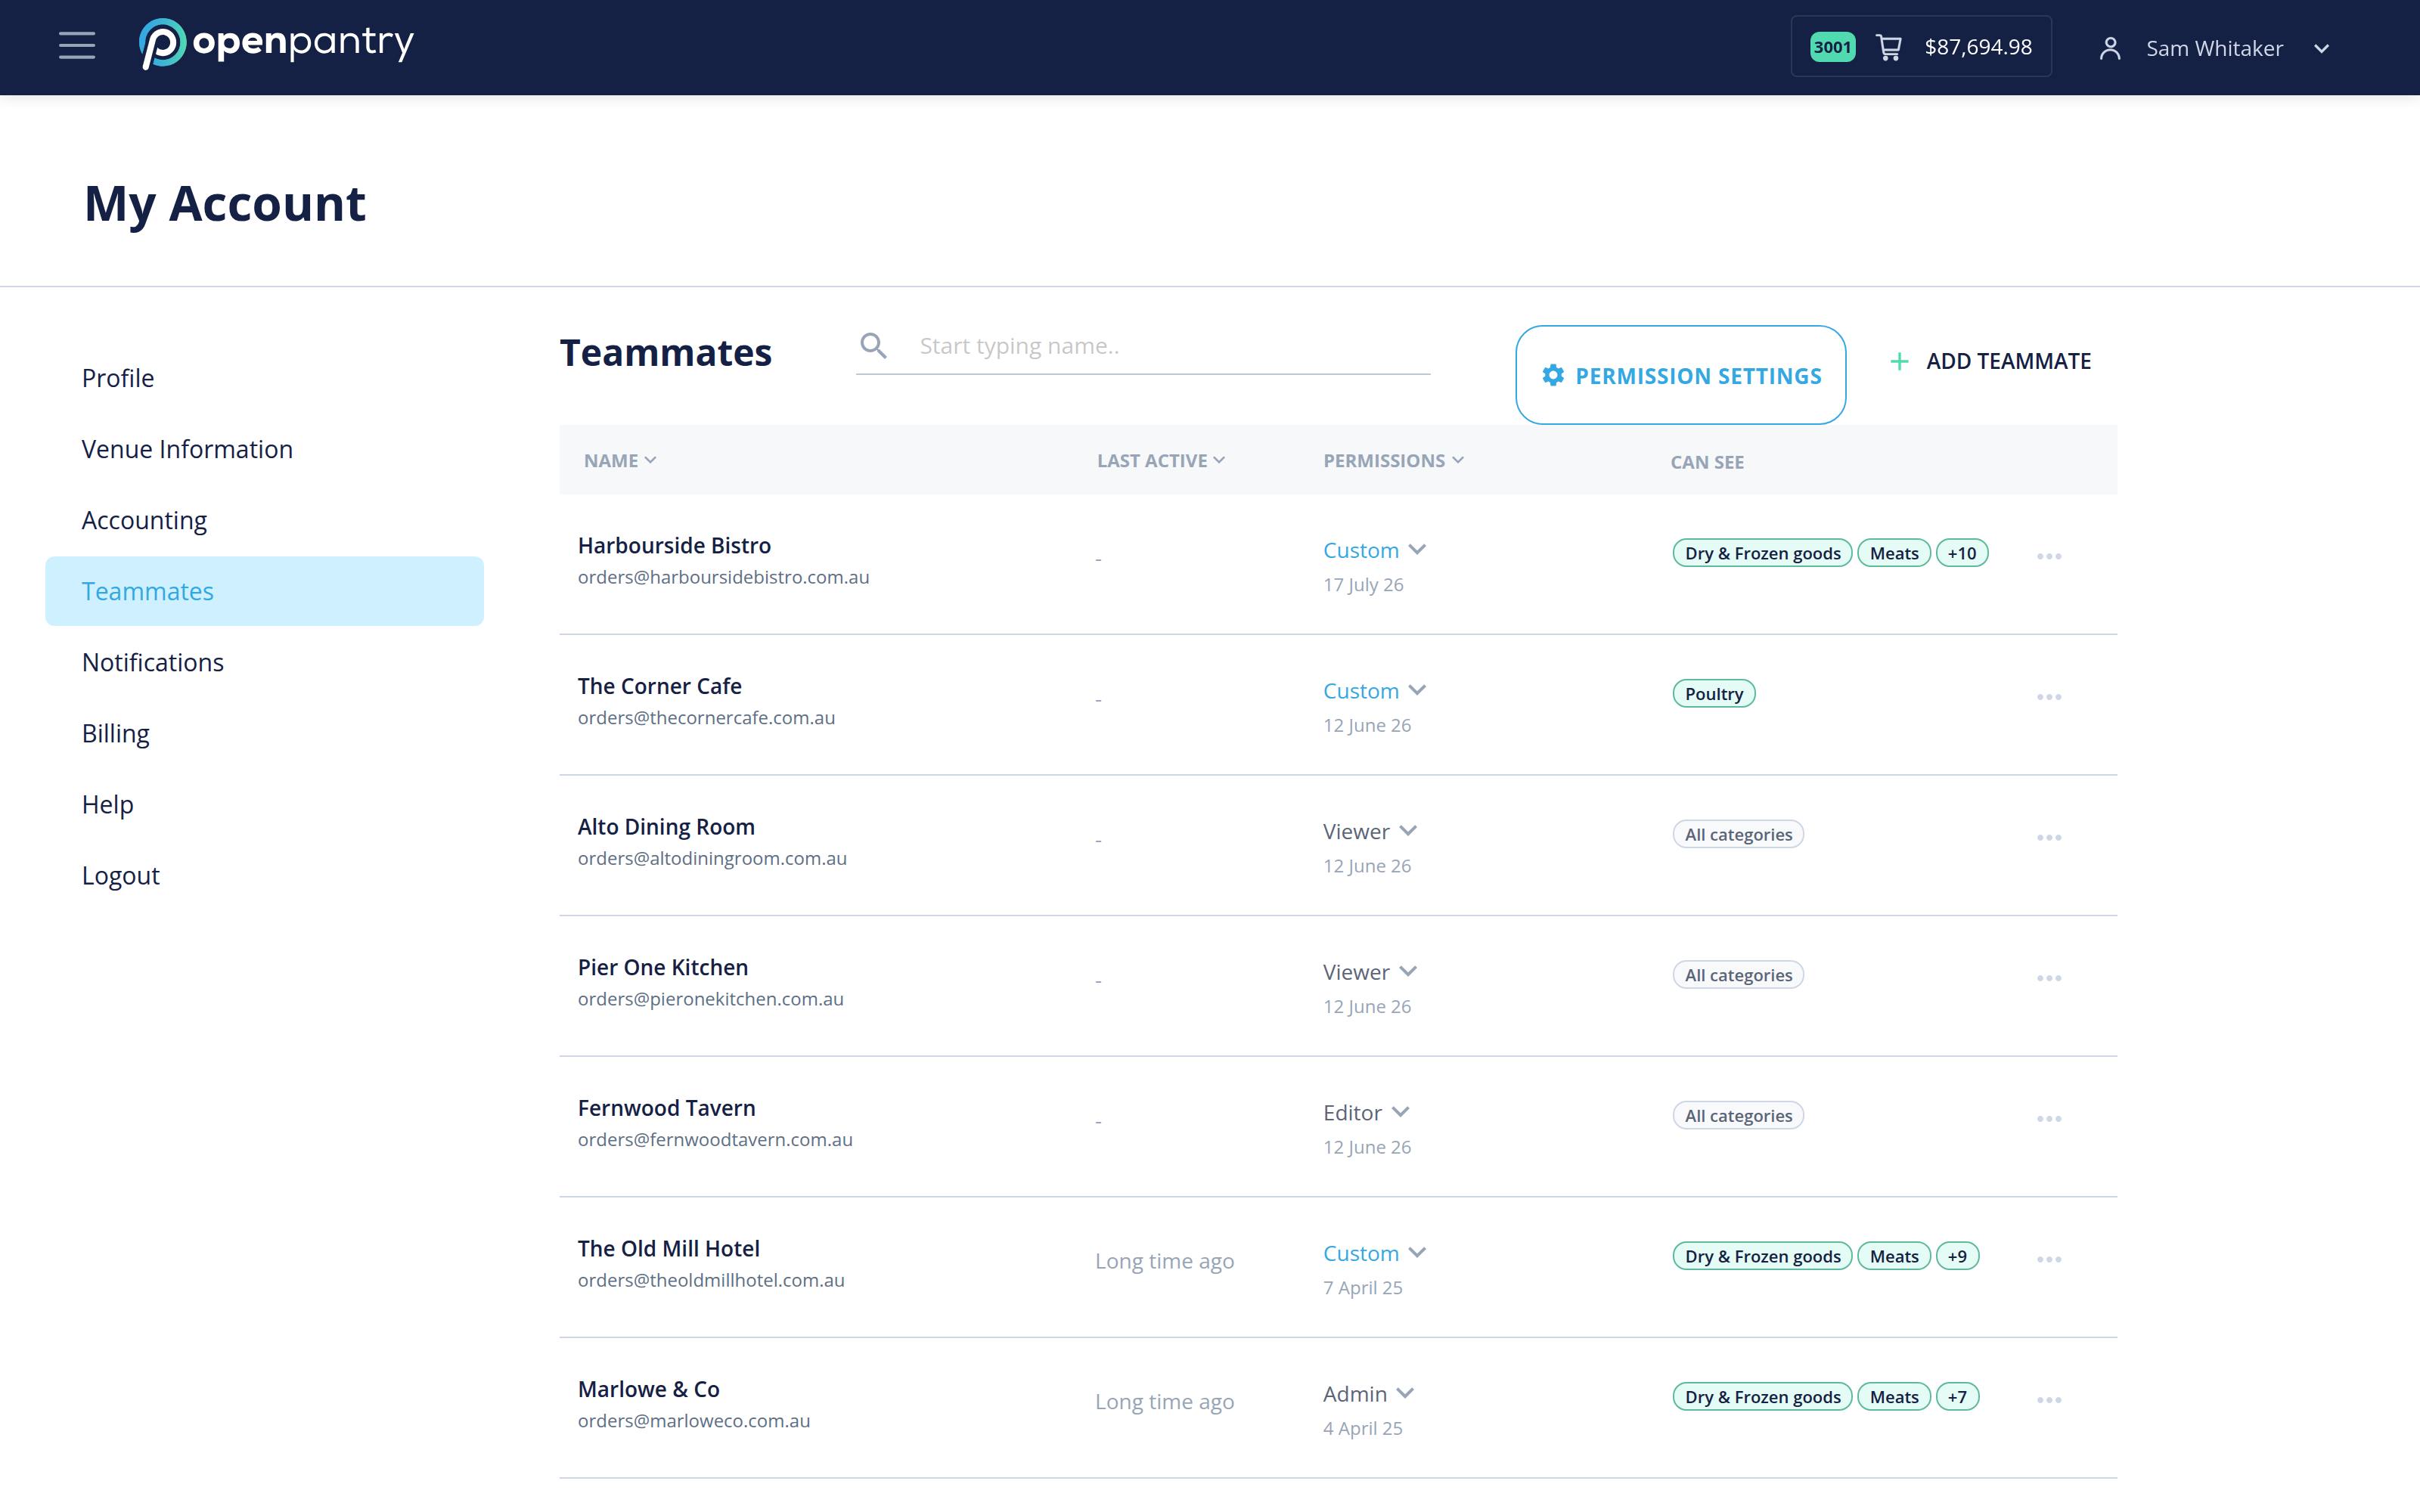2420x1512 pixels.
Task: Click email orders@marloweco.com.au
Action: pyautogui.click(x=694, y=1421)
